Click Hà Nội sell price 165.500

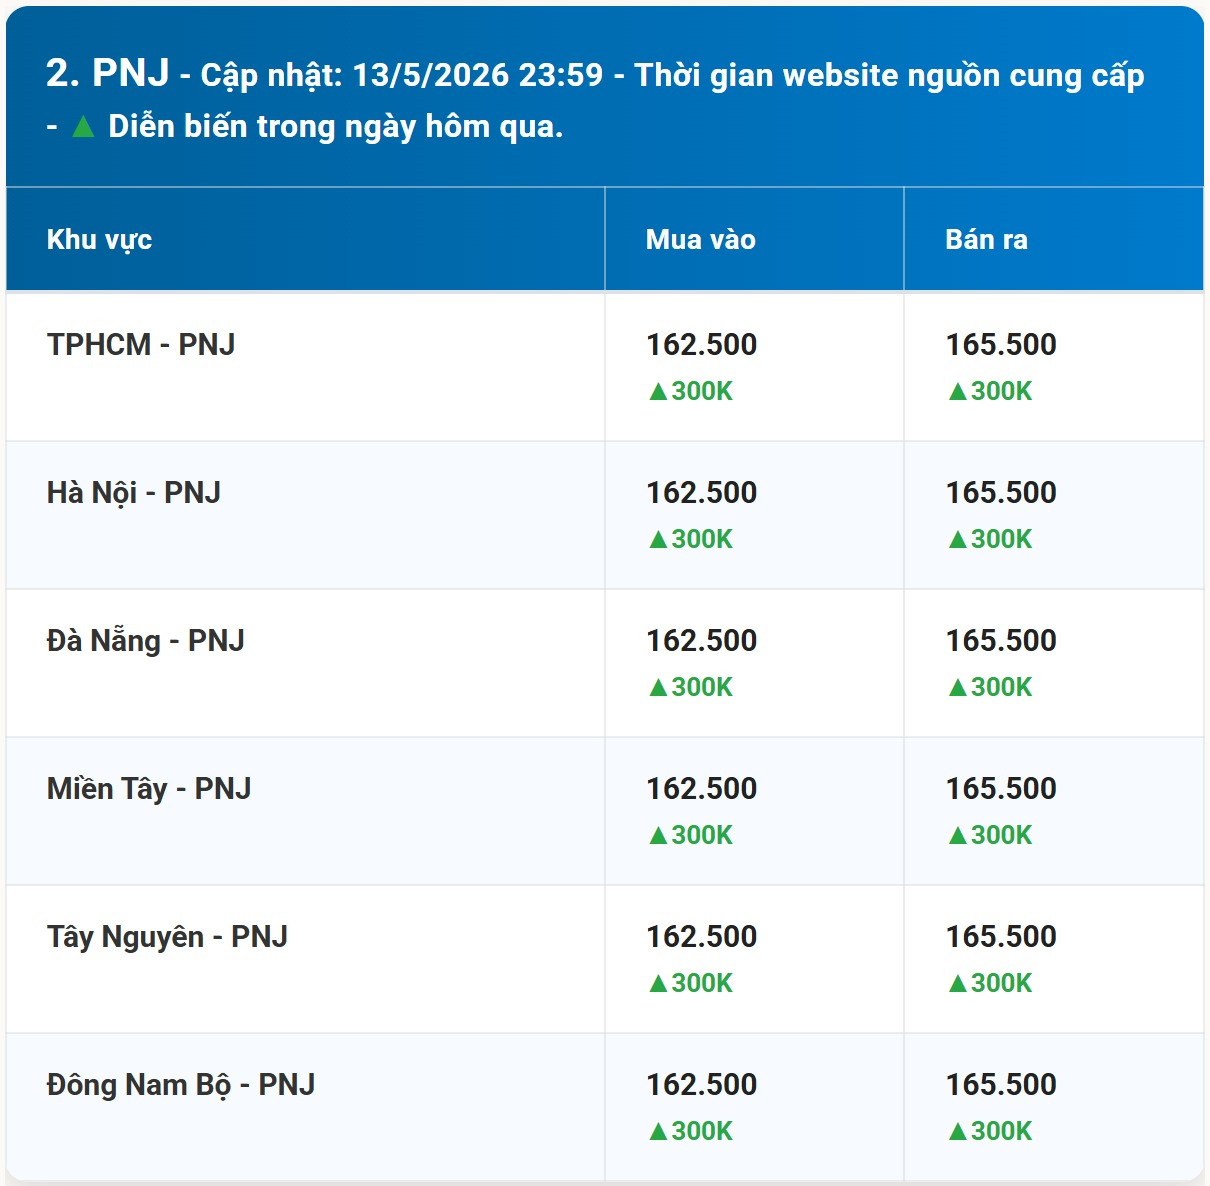click(1001, 493)
